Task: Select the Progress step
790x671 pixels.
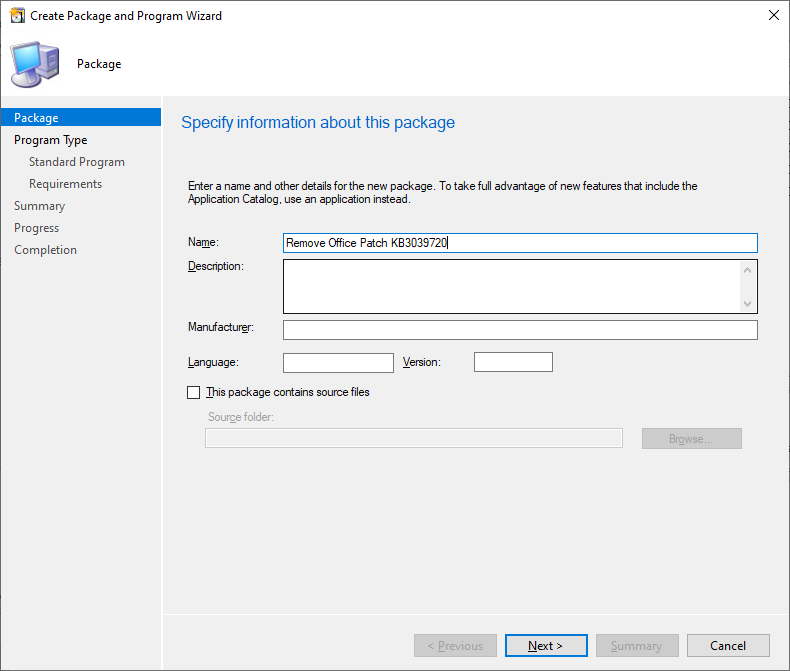Action: [x=36, y=228]
